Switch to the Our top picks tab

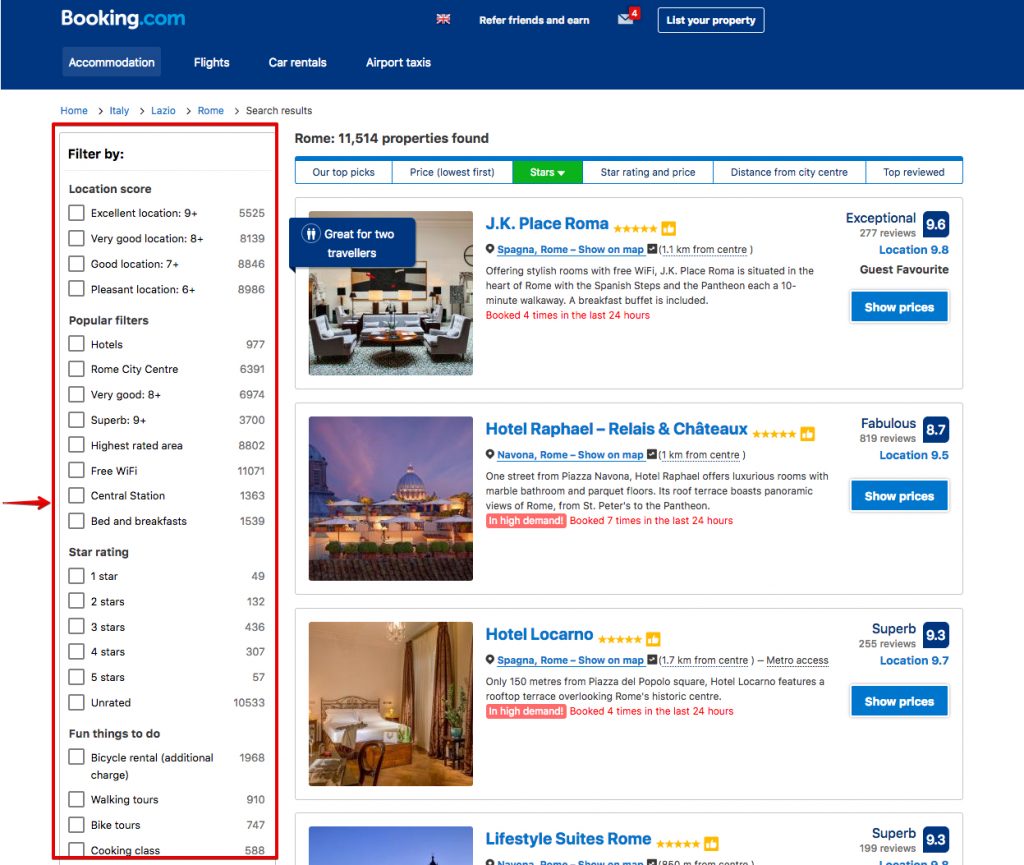tap(344, 172)
